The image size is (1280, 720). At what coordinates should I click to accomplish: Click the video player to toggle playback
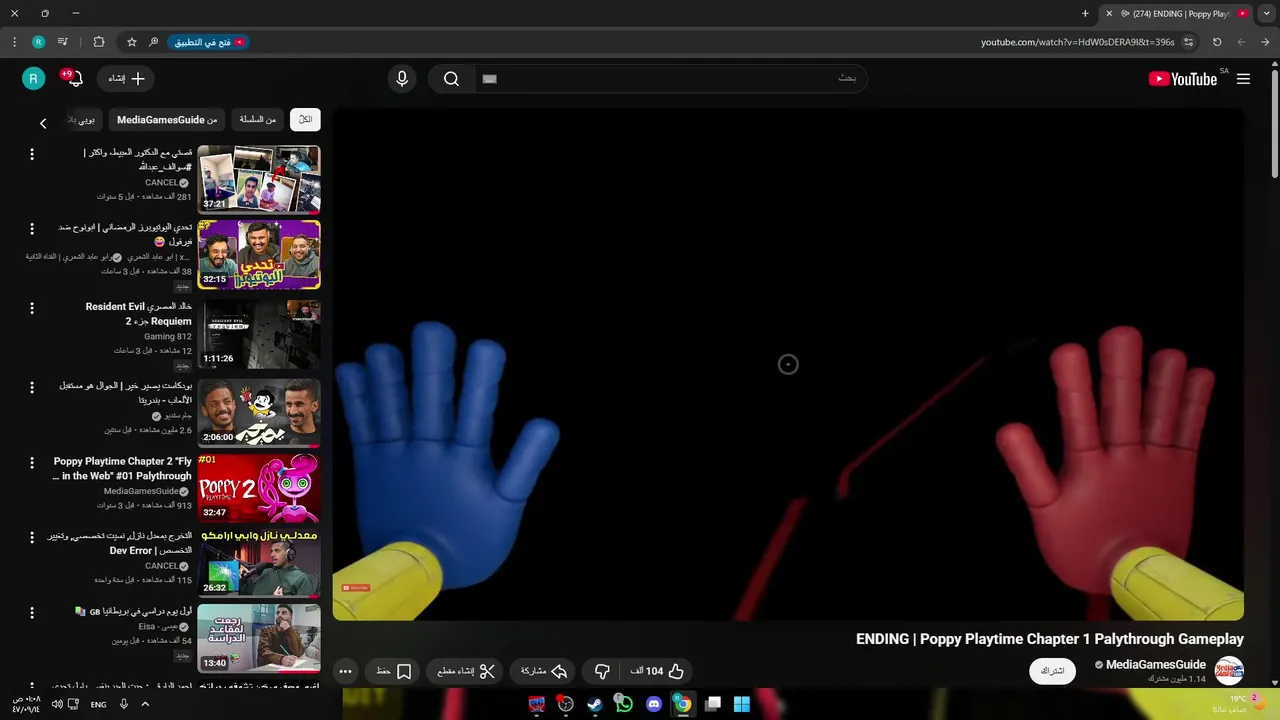[x=788, y=364]
